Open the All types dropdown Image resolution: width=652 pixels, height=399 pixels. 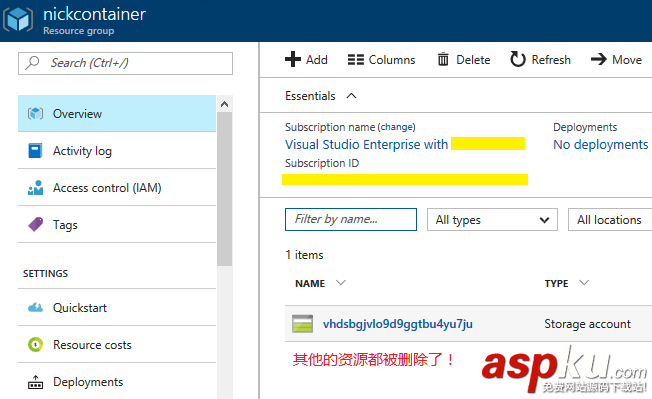point(492,219)
